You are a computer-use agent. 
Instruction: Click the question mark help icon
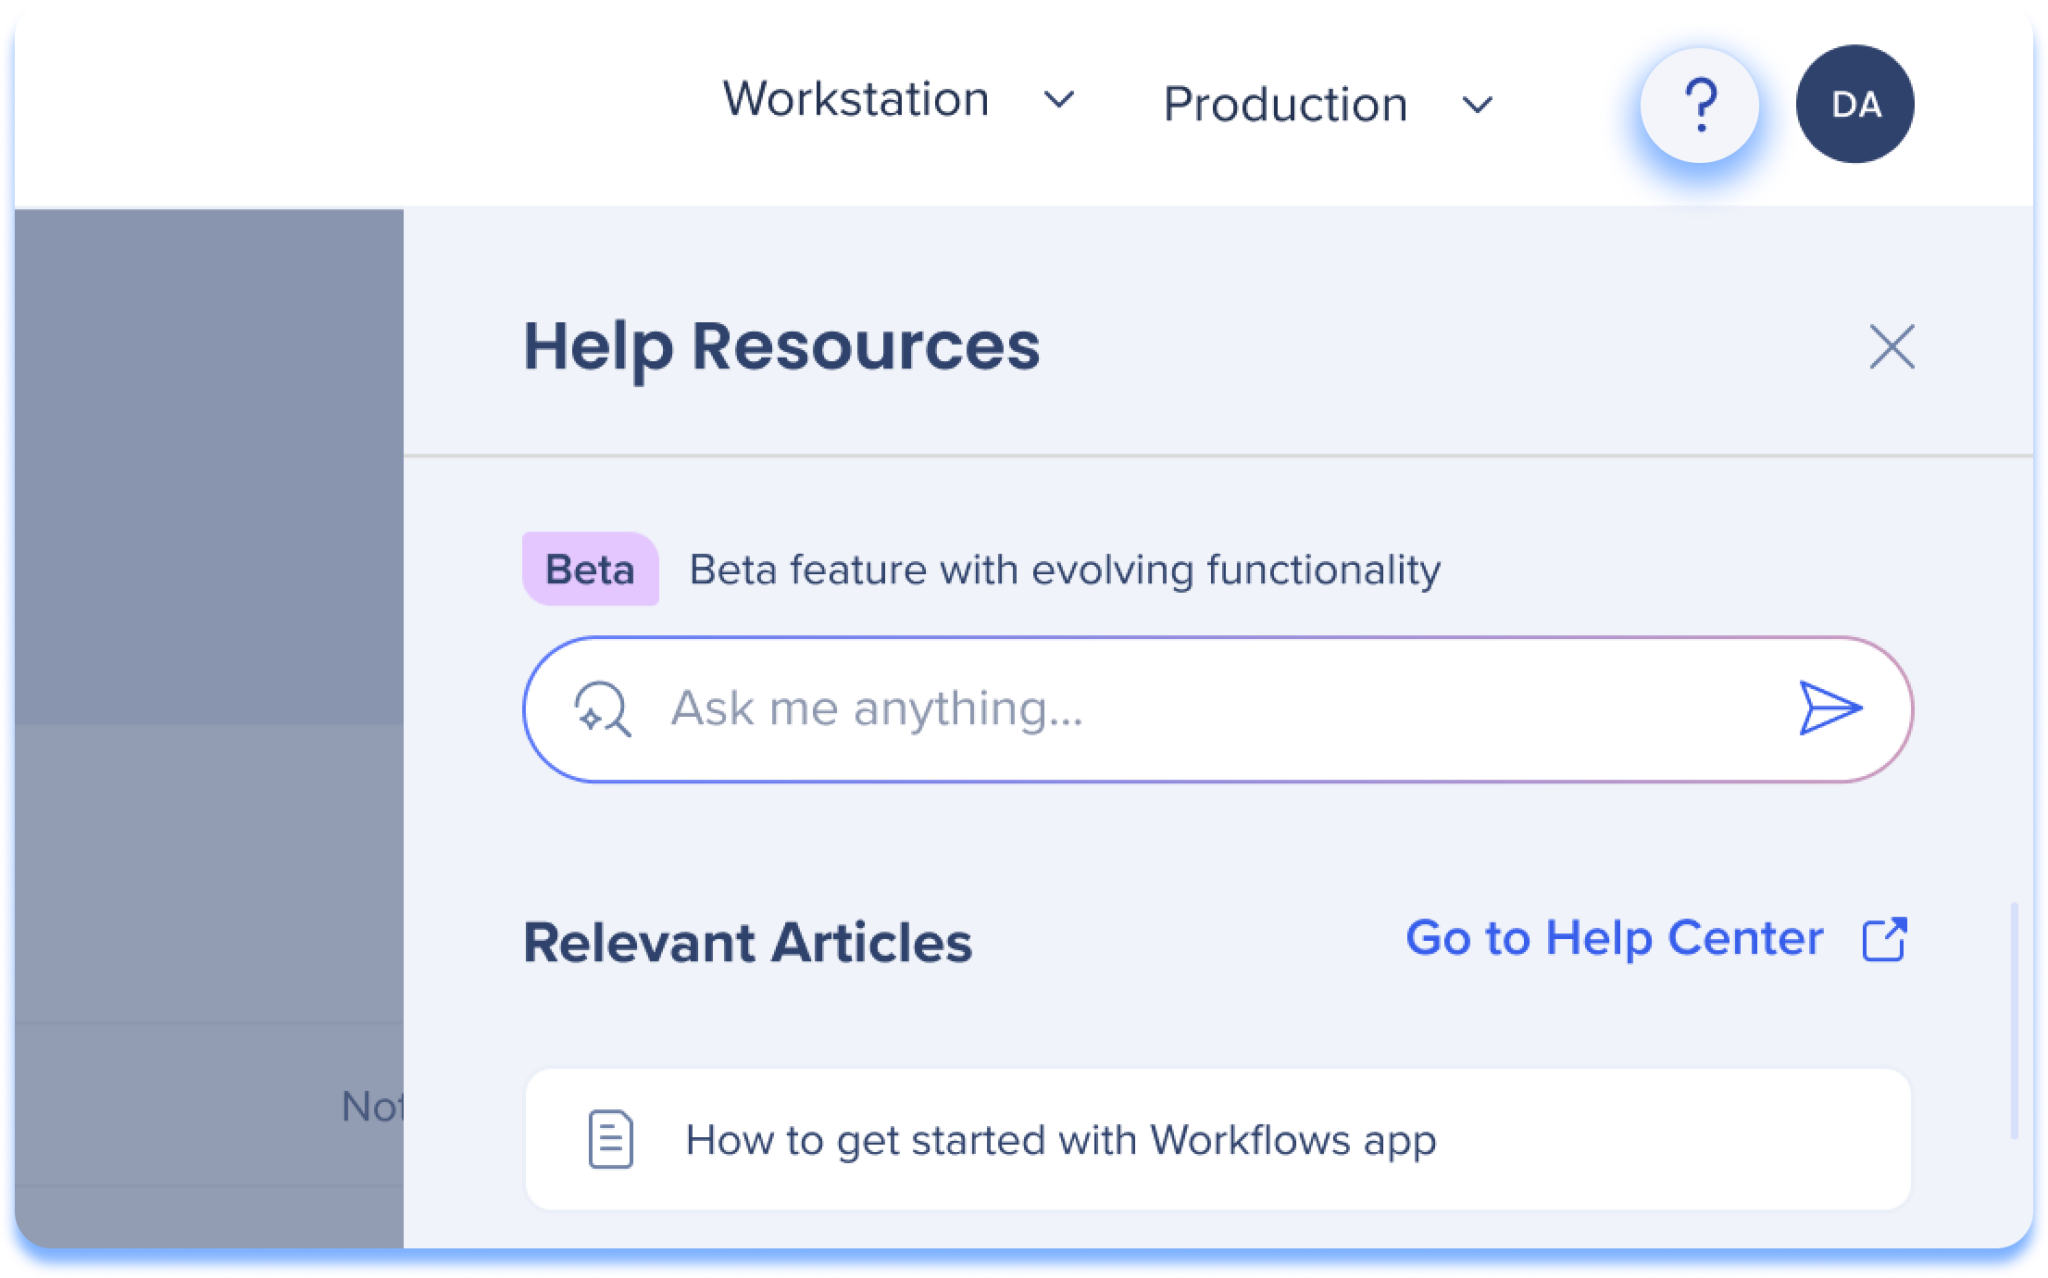1699,105
